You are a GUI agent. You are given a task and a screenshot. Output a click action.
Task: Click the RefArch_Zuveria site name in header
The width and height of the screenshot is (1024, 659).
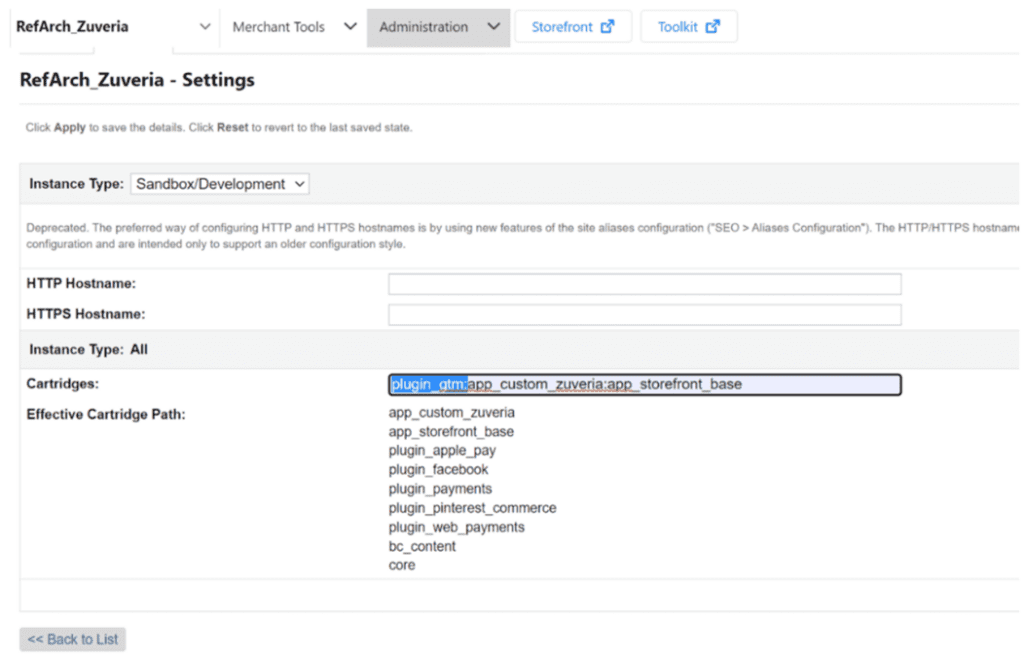tap(72, 27)
